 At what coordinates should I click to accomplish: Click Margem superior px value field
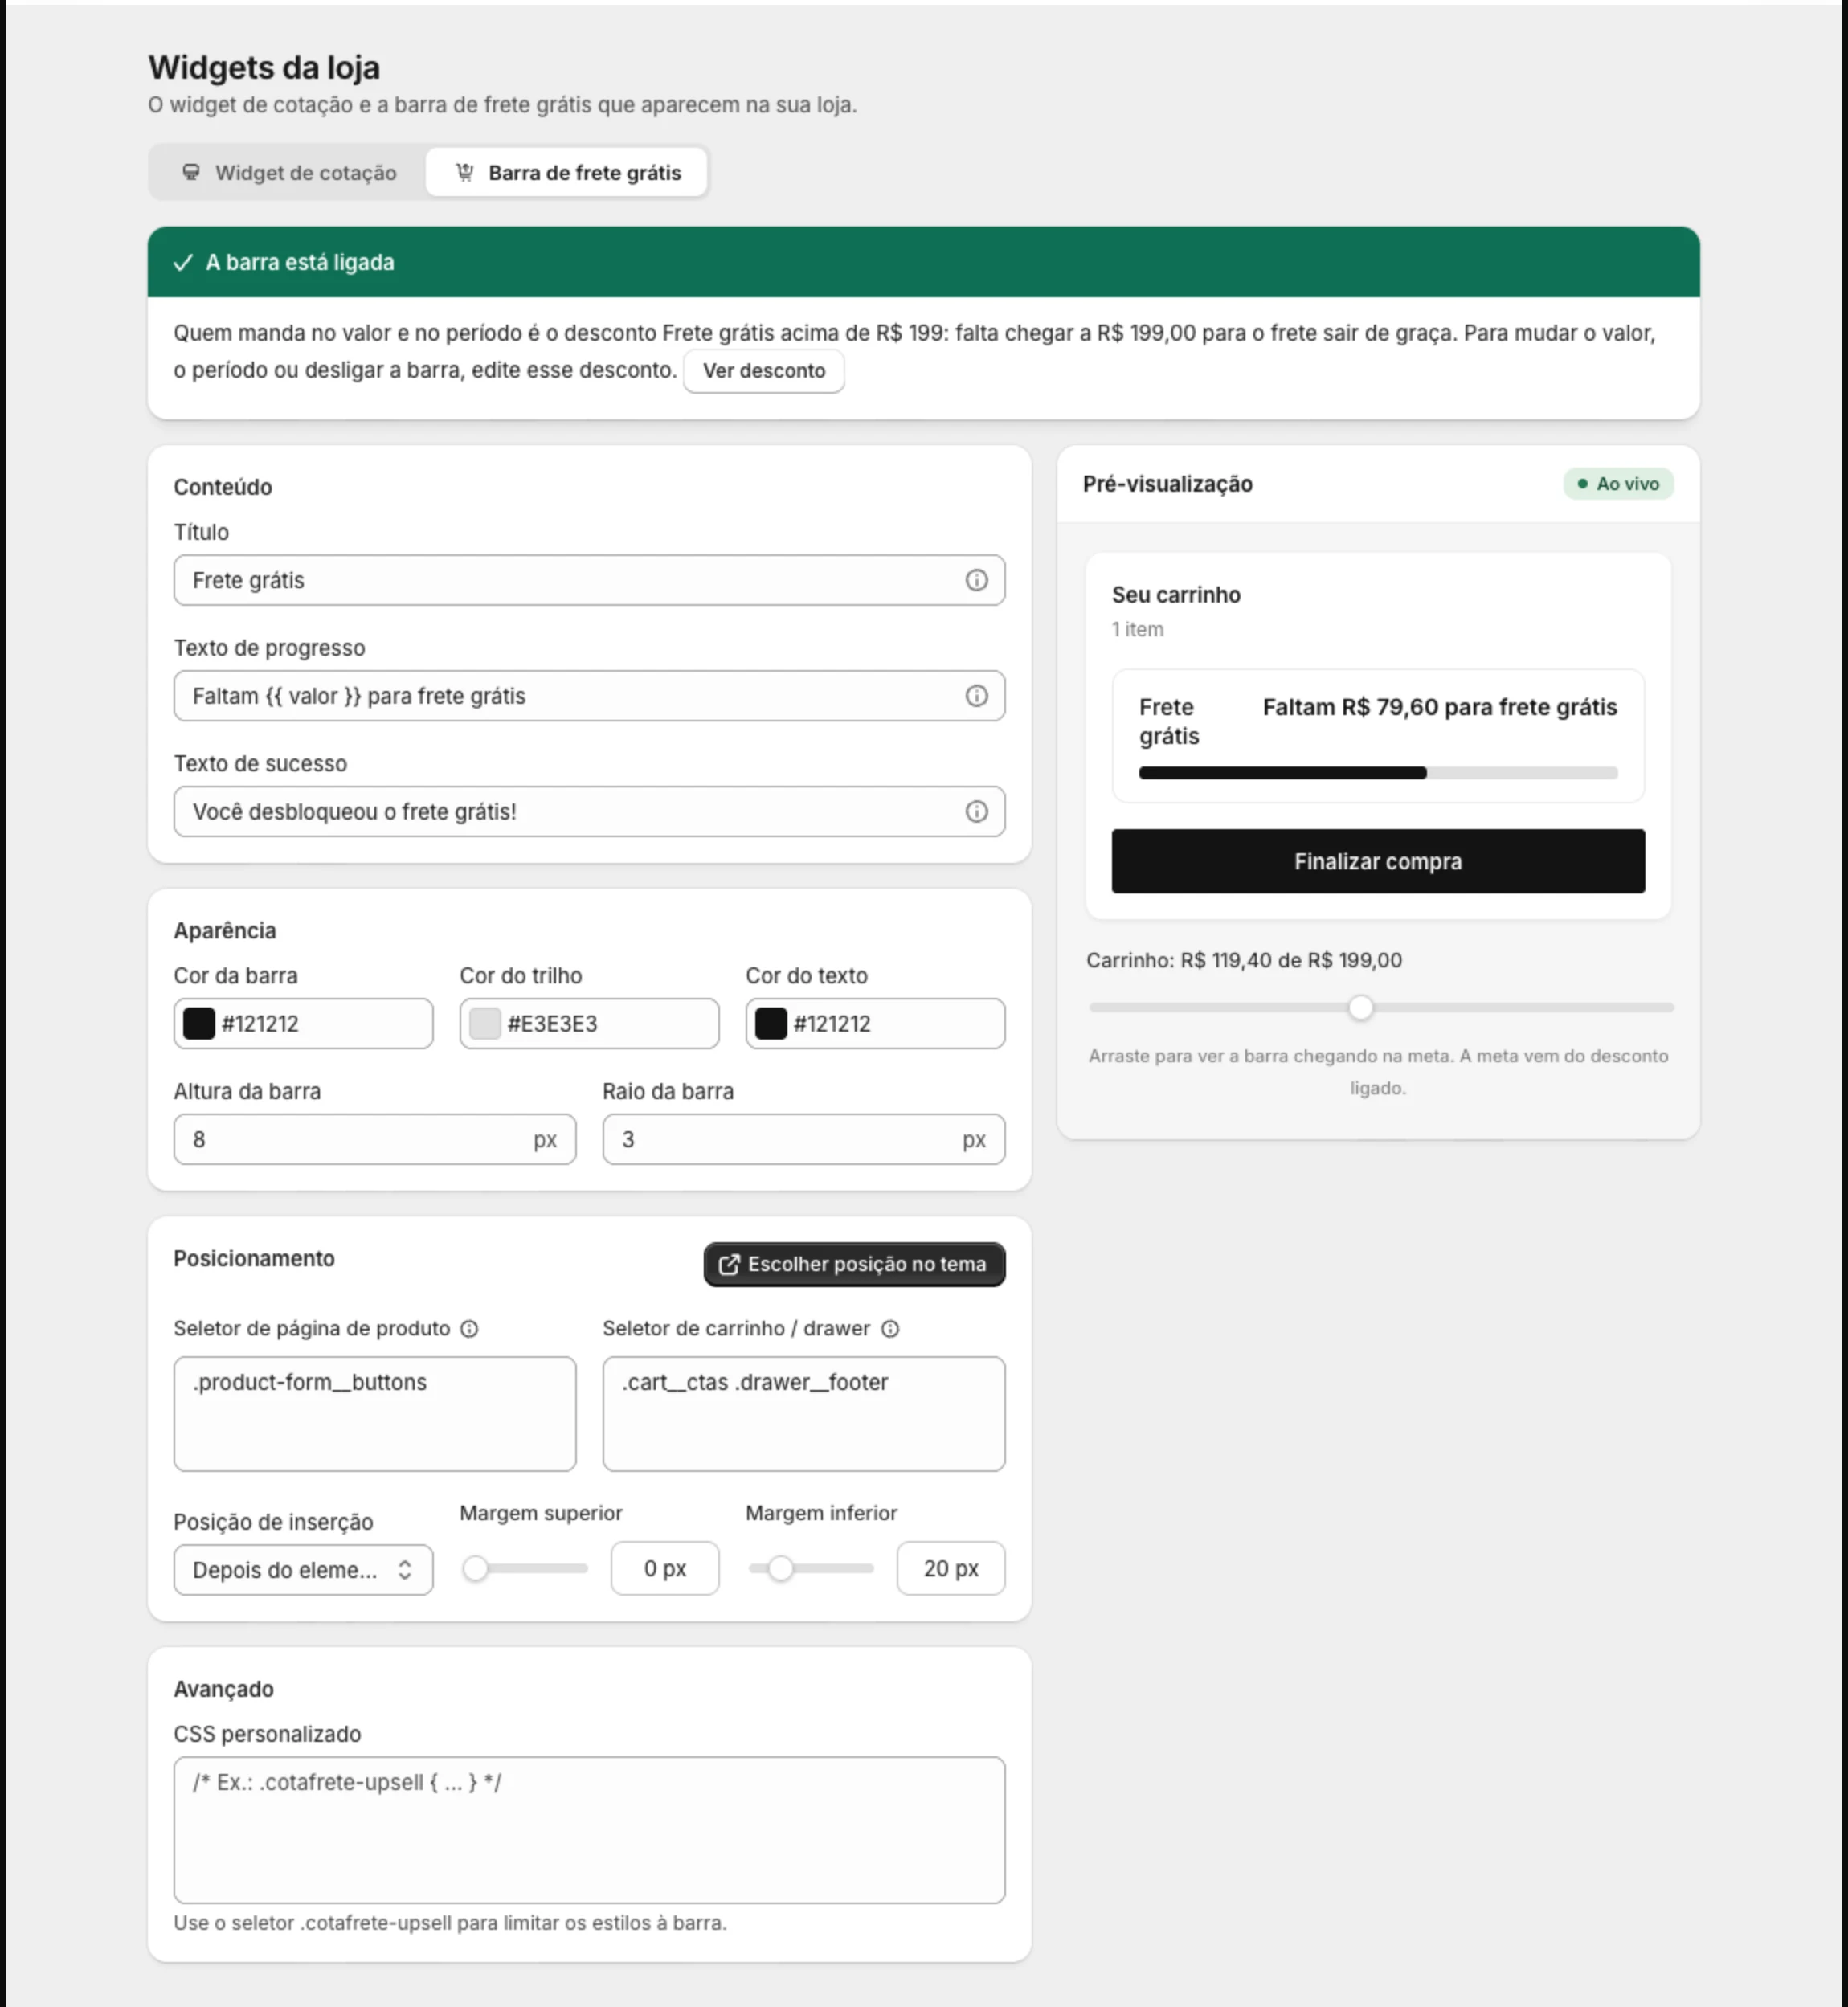[x=665, y=1568]
